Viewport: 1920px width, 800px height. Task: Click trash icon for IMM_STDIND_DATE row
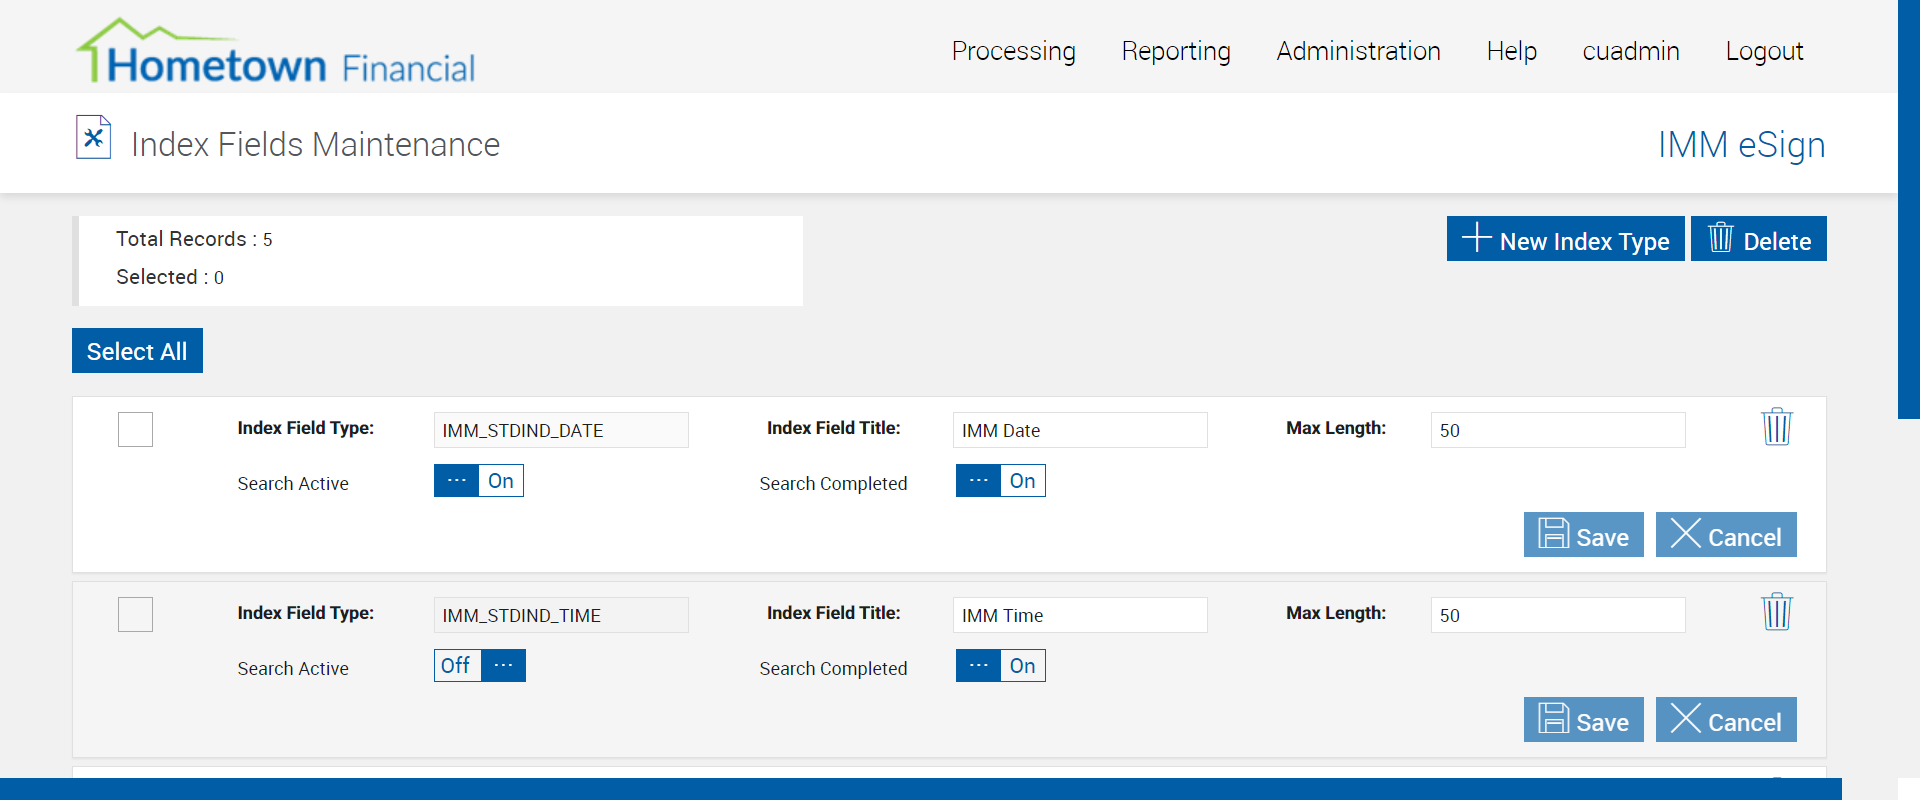pyautogui.click(x=1776, y=427)
